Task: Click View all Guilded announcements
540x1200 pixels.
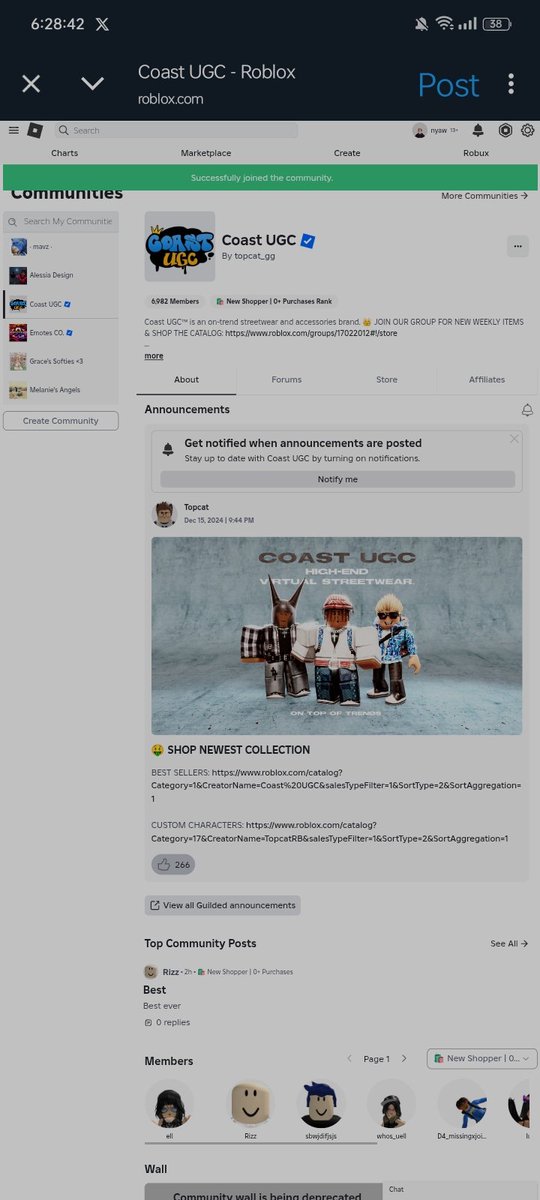Action: 223,905
